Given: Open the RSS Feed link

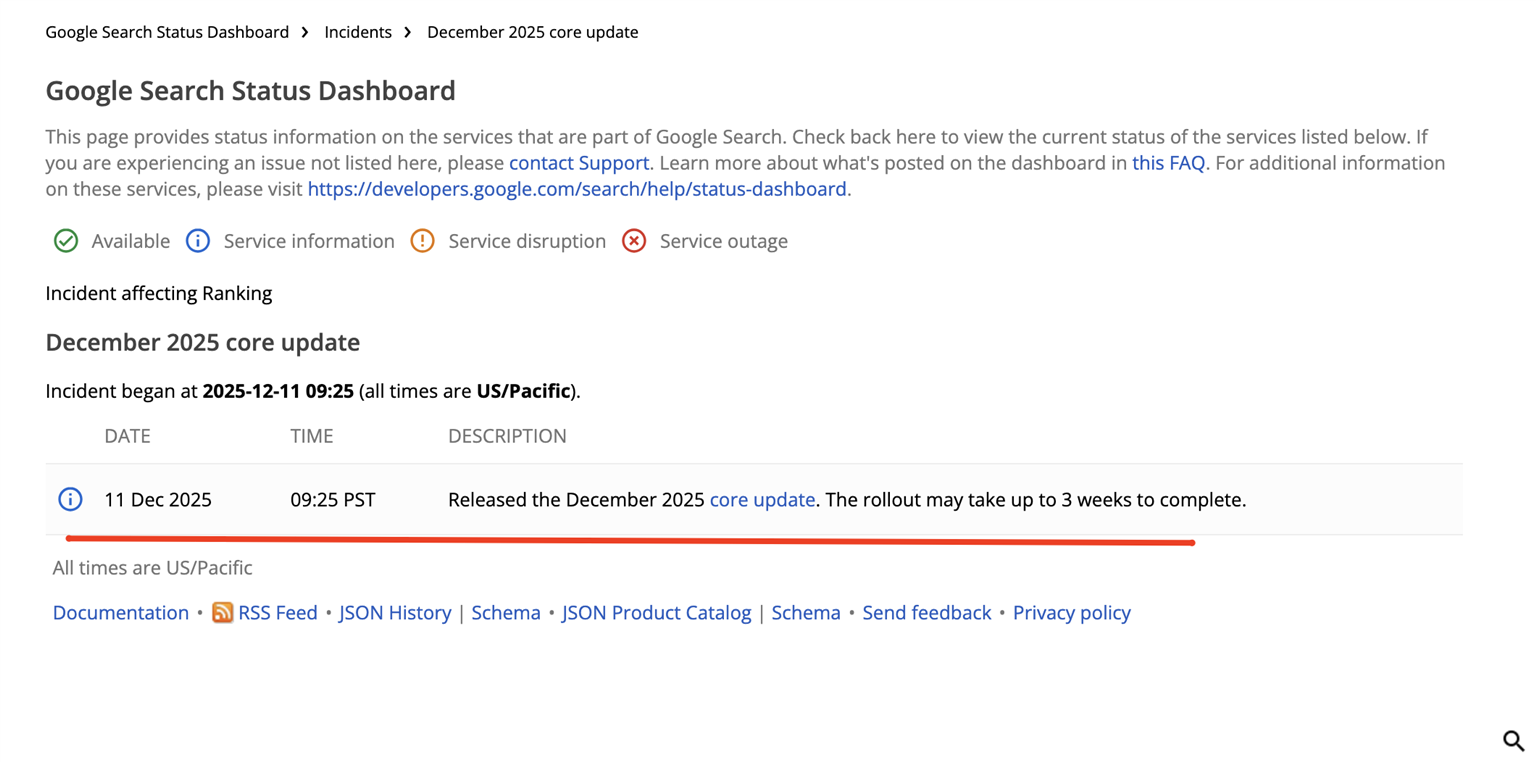Looking at the screenshot, I should pos(277,613).
